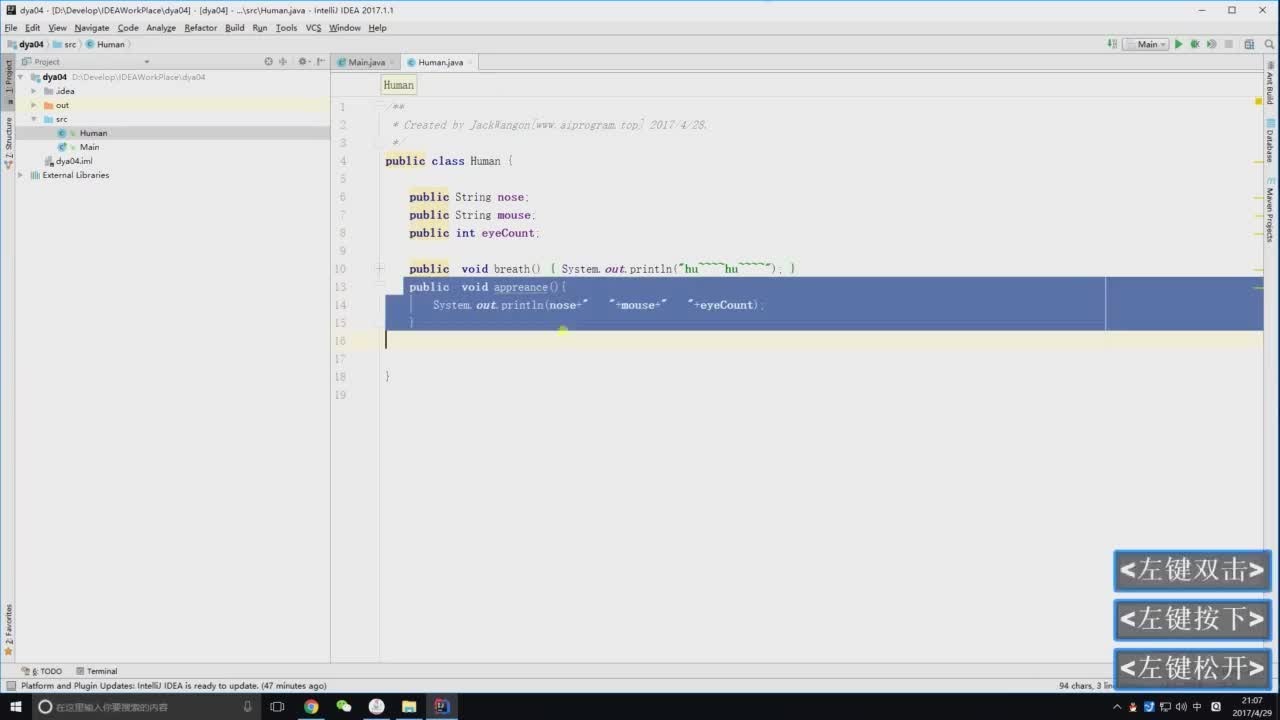Click the yellow inspection status indicator
This screenshot has height=720, width=1280.
click(x=1259, y=100)
